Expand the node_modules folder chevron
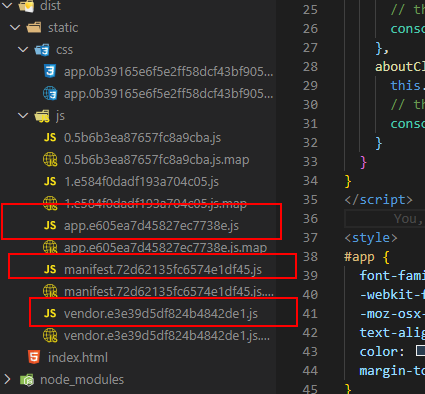 click(7, 379)
